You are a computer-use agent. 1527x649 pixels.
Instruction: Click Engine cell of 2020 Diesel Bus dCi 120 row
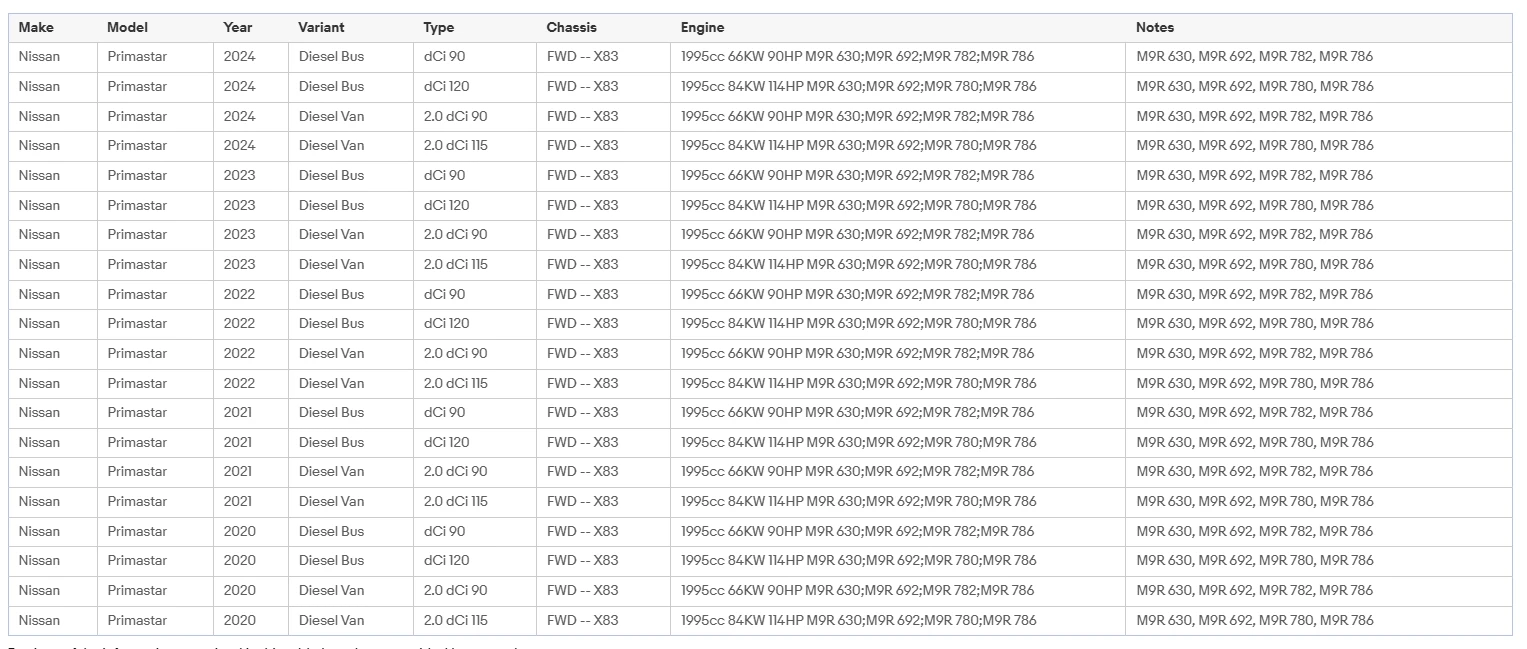(858, 561)
